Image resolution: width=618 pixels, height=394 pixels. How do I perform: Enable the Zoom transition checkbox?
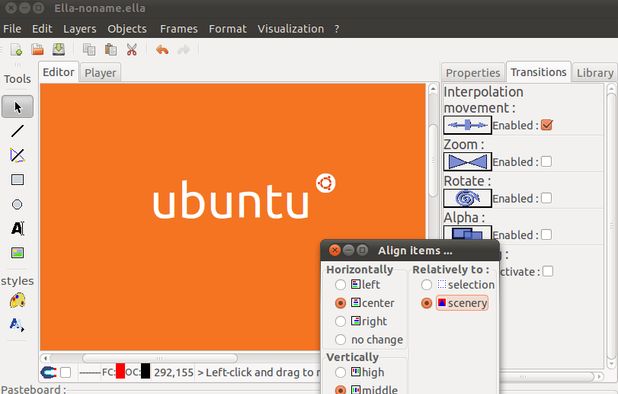pos(546,162)
